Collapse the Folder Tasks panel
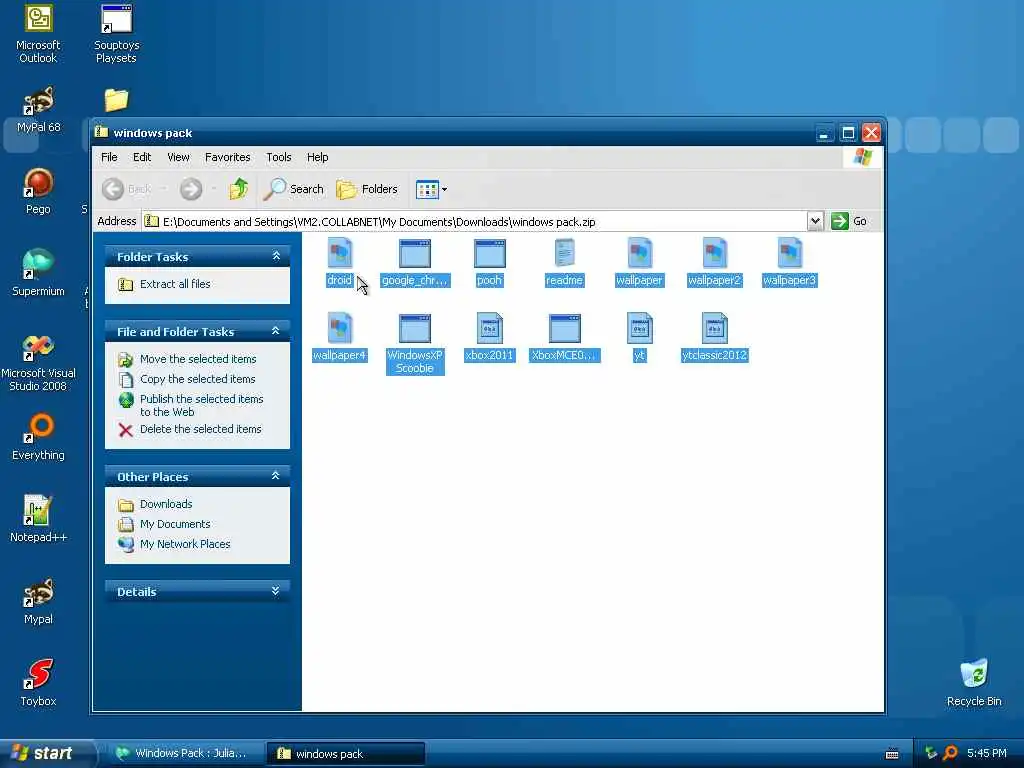1024x768 pixels. 276,256
